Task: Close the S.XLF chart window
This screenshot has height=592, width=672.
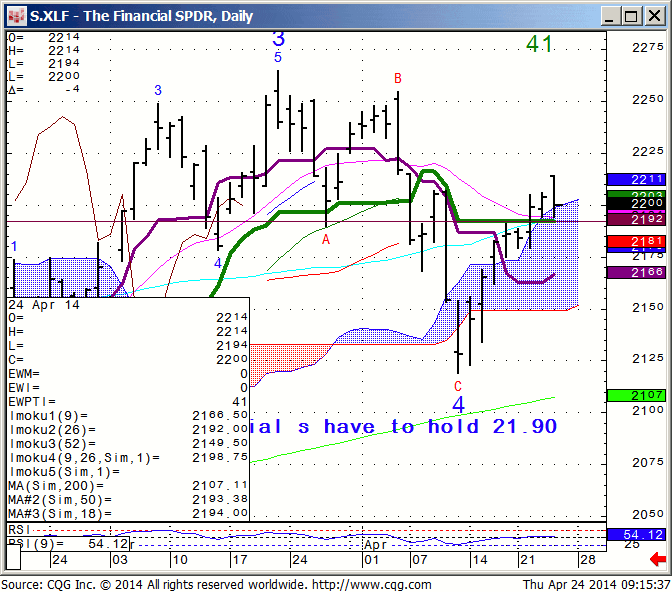Action: [654, 16]
